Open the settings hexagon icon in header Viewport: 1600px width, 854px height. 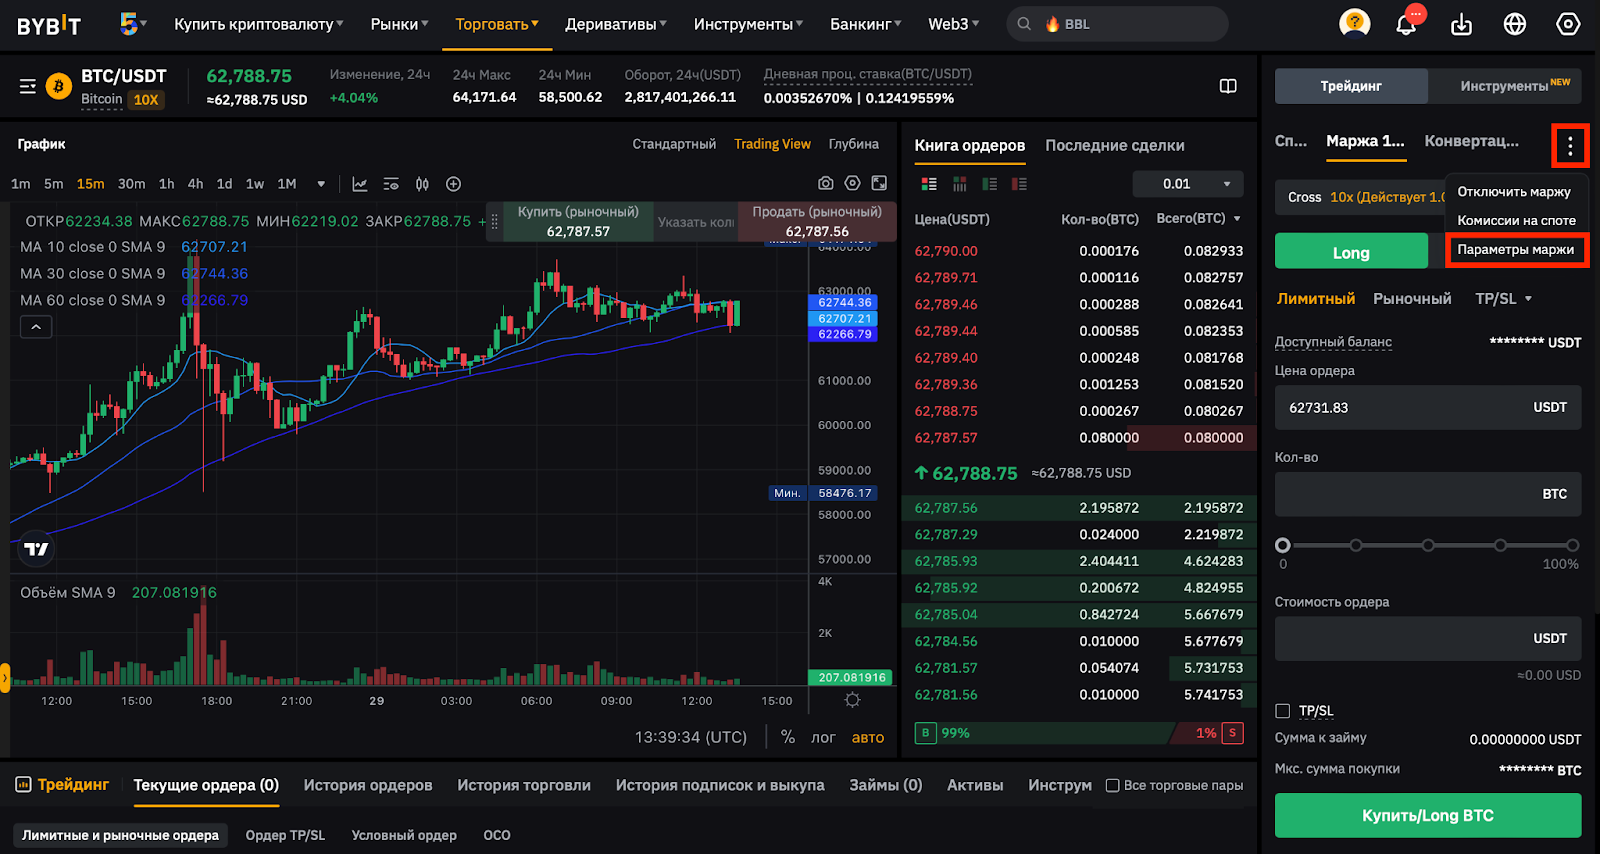coord(1568,24)
